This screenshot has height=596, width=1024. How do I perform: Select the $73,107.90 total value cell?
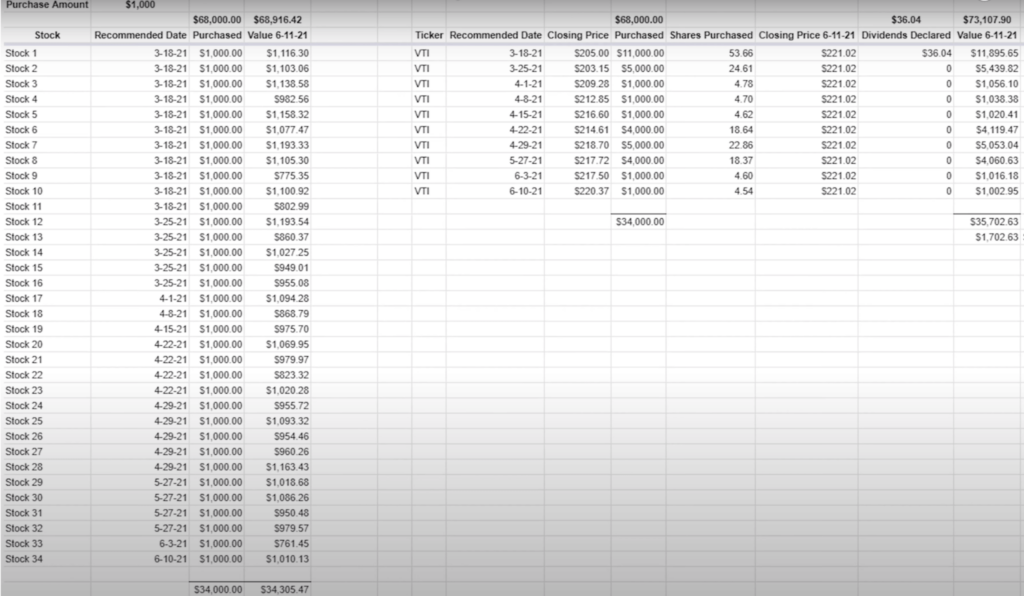[987, 20]
